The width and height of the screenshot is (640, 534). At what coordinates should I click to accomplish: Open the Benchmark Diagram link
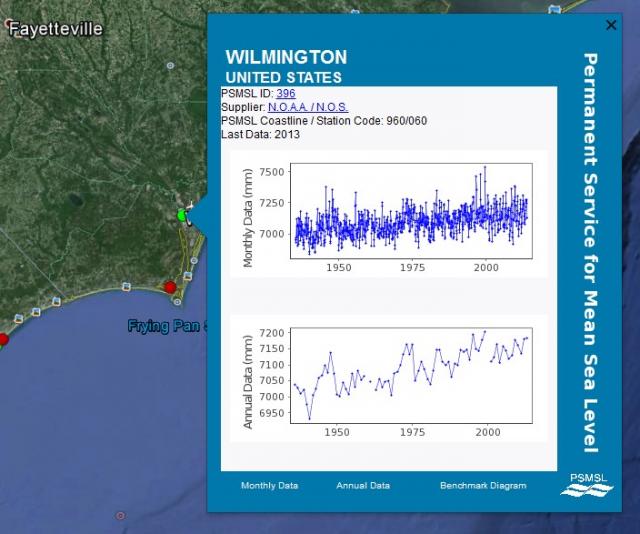pos(483,485)
